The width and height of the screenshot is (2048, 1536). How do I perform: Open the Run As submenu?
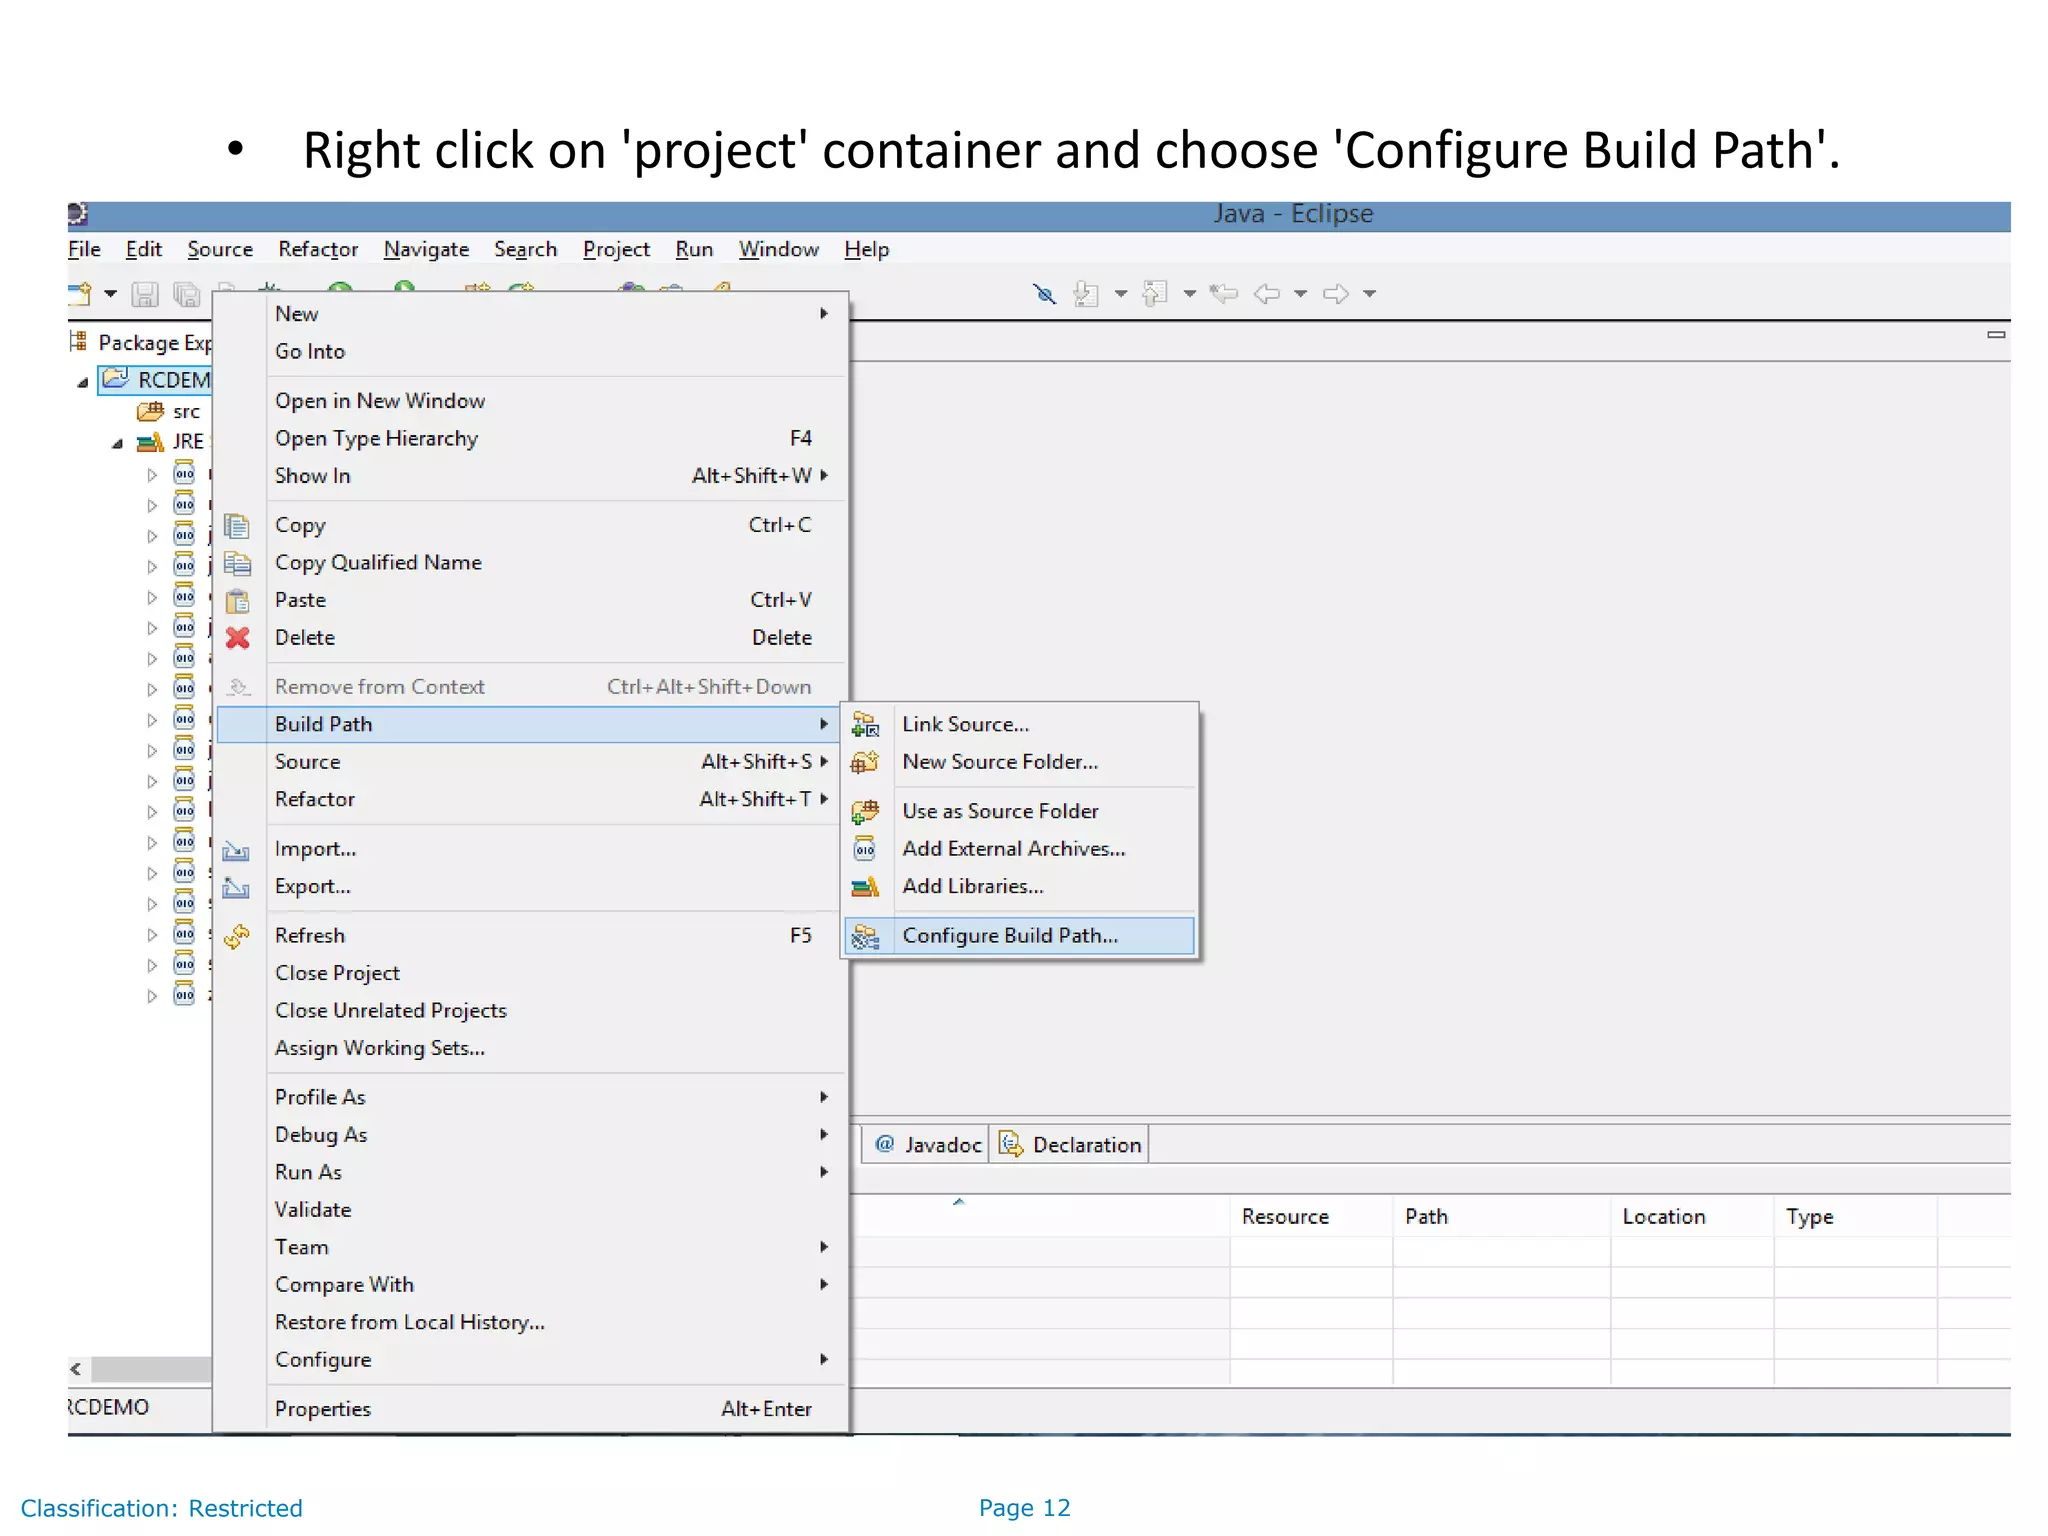tap(528, 1172)
